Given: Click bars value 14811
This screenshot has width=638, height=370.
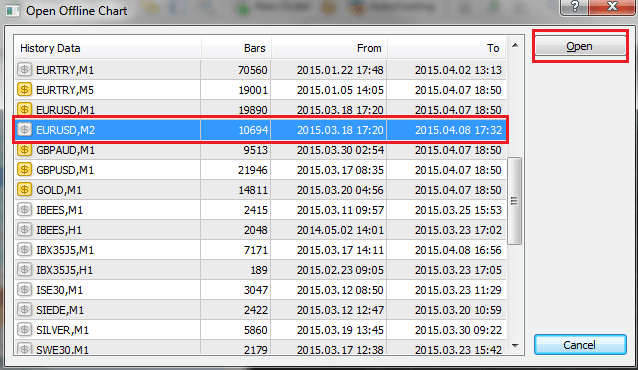Looking at the screenshot, I should (253, 190).
